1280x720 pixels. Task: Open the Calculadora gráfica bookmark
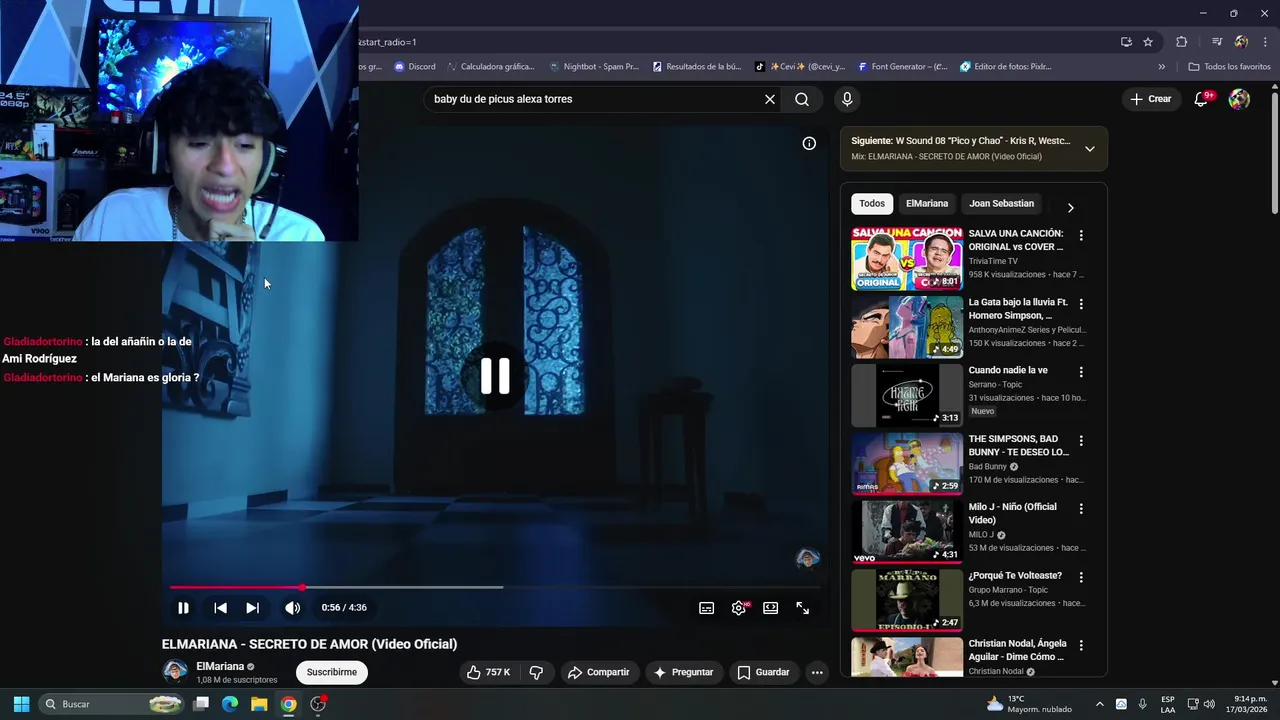tap(490, 67)
